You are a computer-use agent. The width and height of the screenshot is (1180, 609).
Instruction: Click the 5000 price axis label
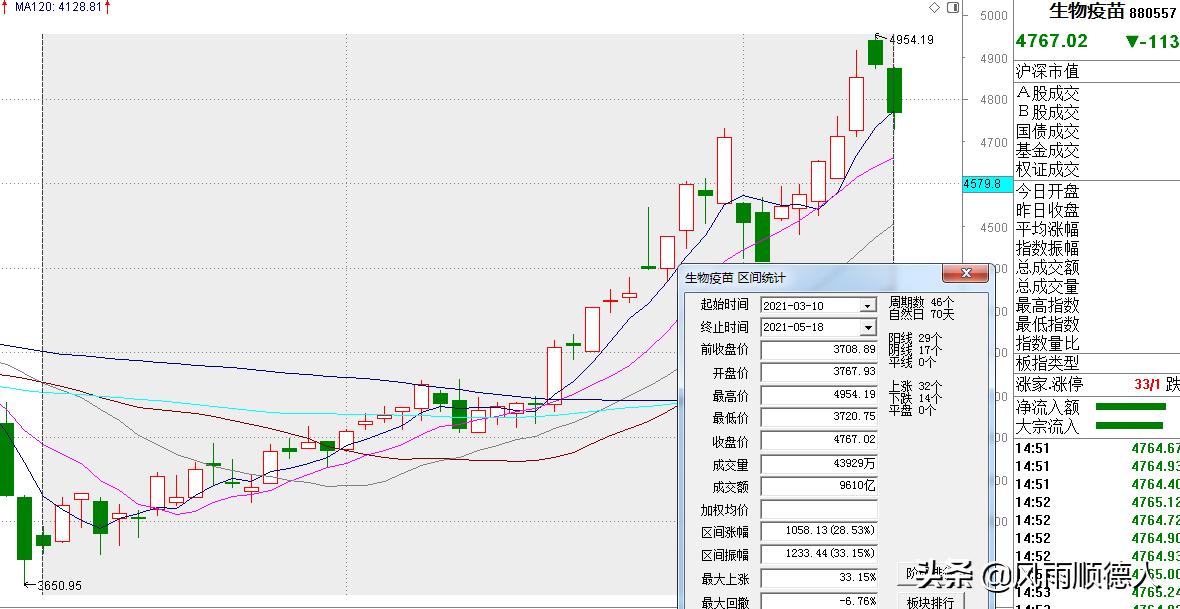point(993,15)
